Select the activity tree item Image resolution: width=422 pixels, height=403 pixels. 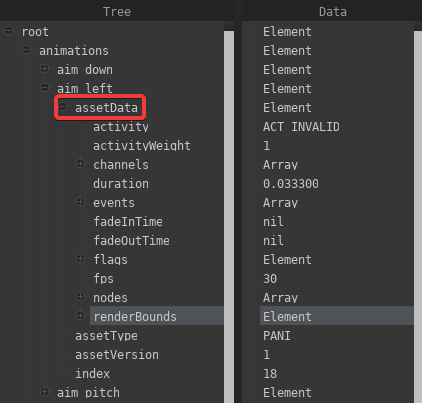(x=121, y=127)
